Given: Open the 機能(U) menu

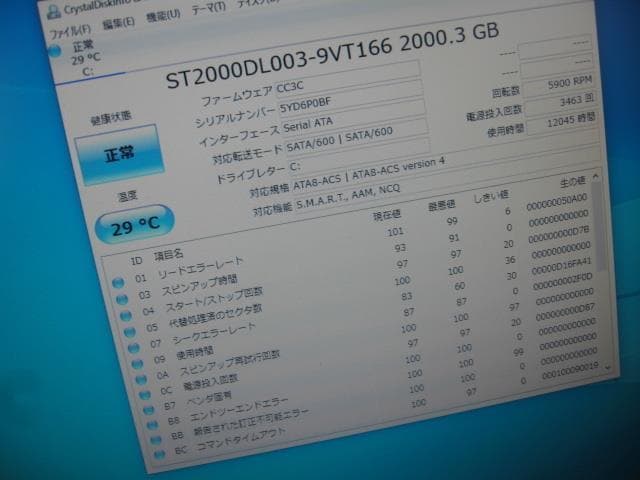Looking at the screenshot, I should [163, 16].
